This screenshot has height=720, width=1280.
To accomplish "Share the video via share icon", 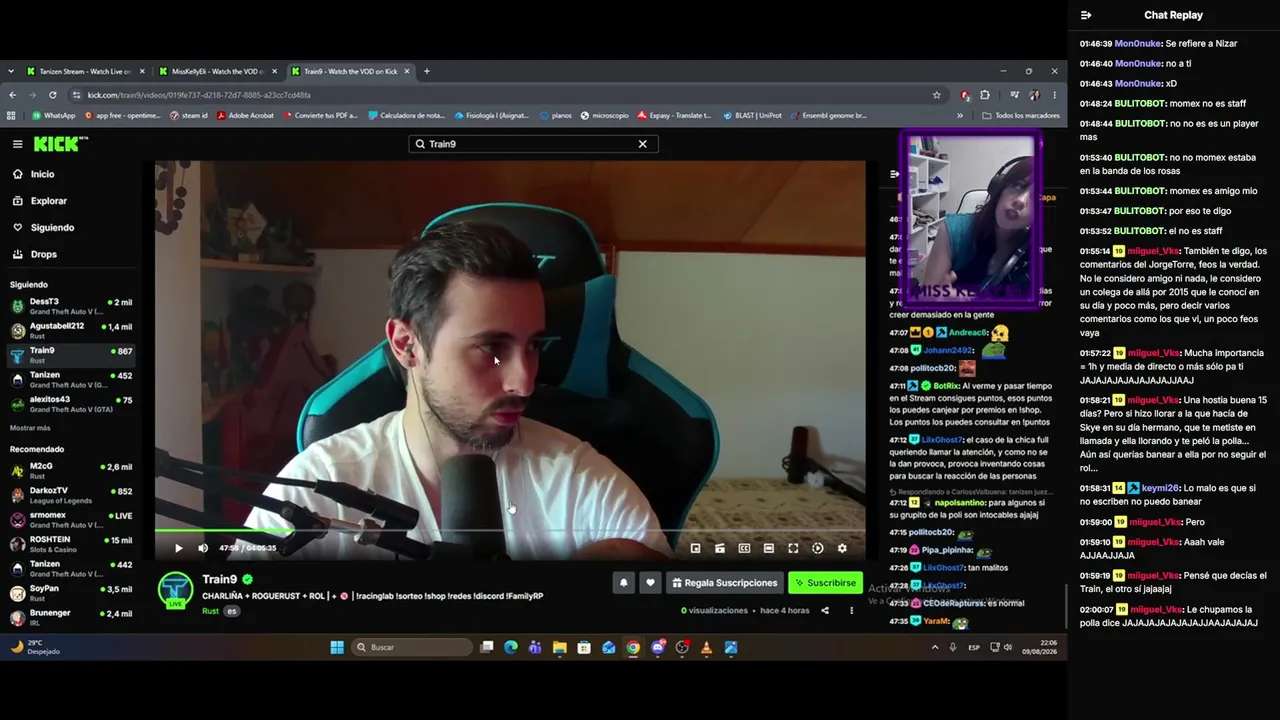I will click(825, 610).
